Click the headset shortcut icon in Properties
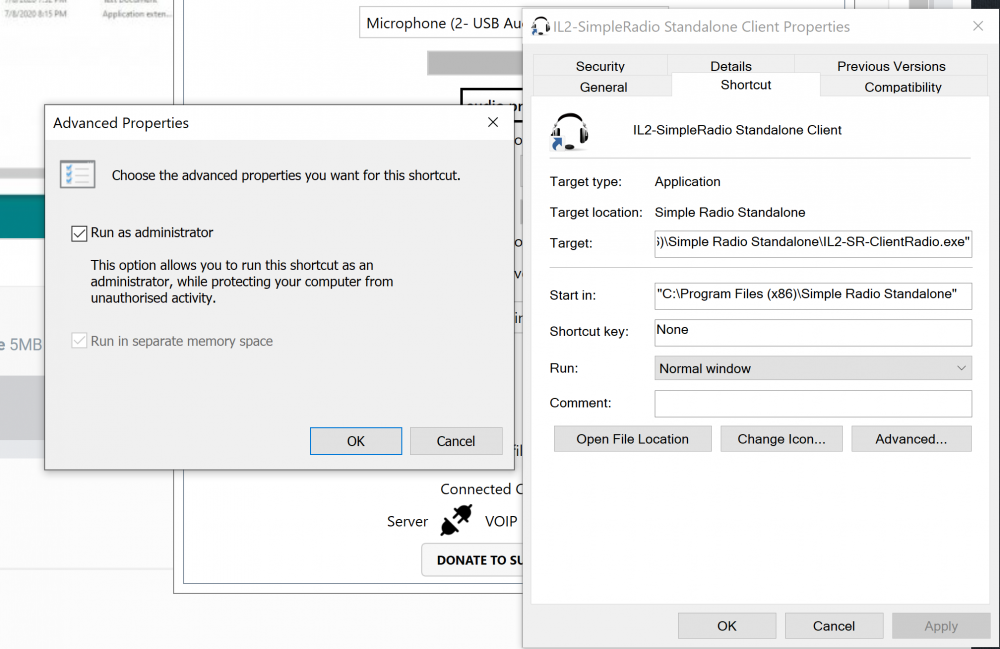 tap(569, 131)
